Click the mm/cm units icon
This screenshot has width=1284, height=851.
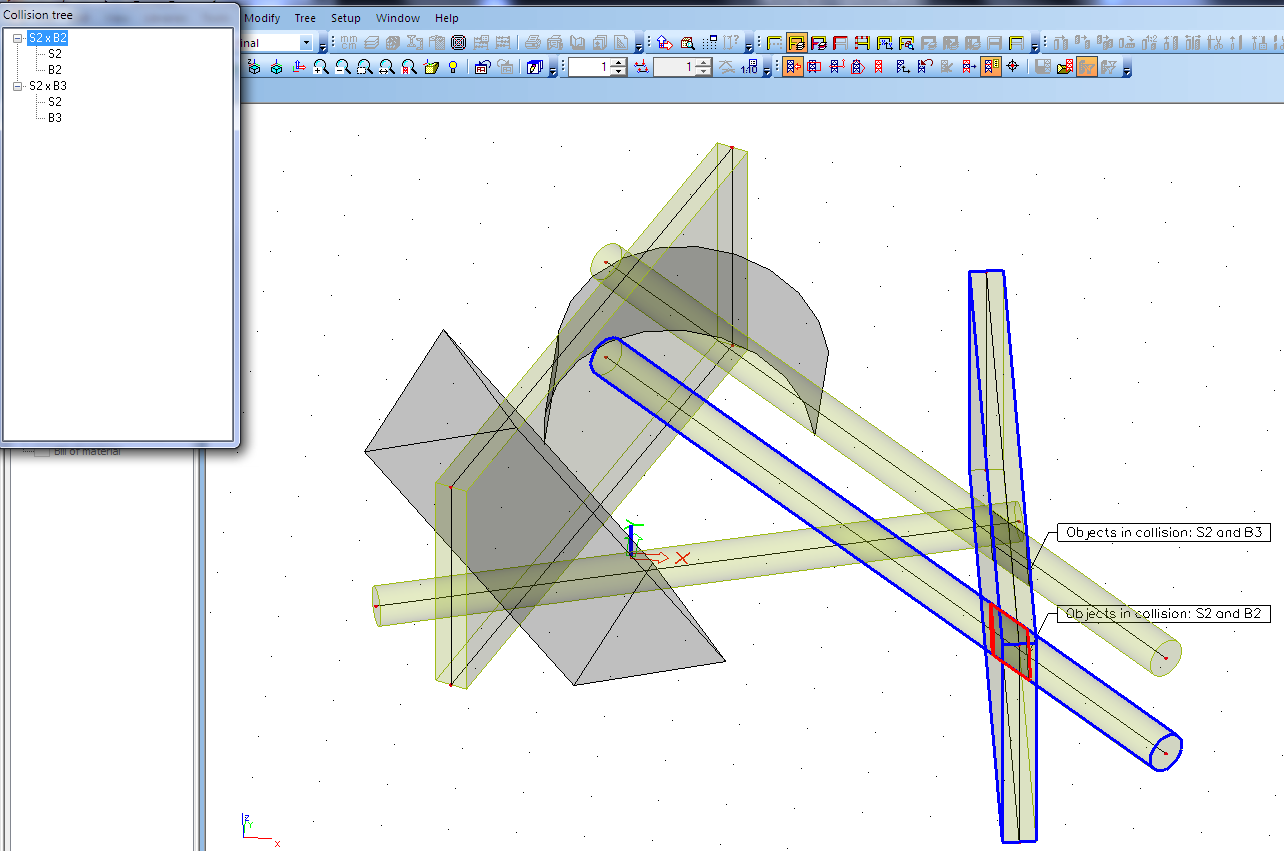(x=349, y=42)
